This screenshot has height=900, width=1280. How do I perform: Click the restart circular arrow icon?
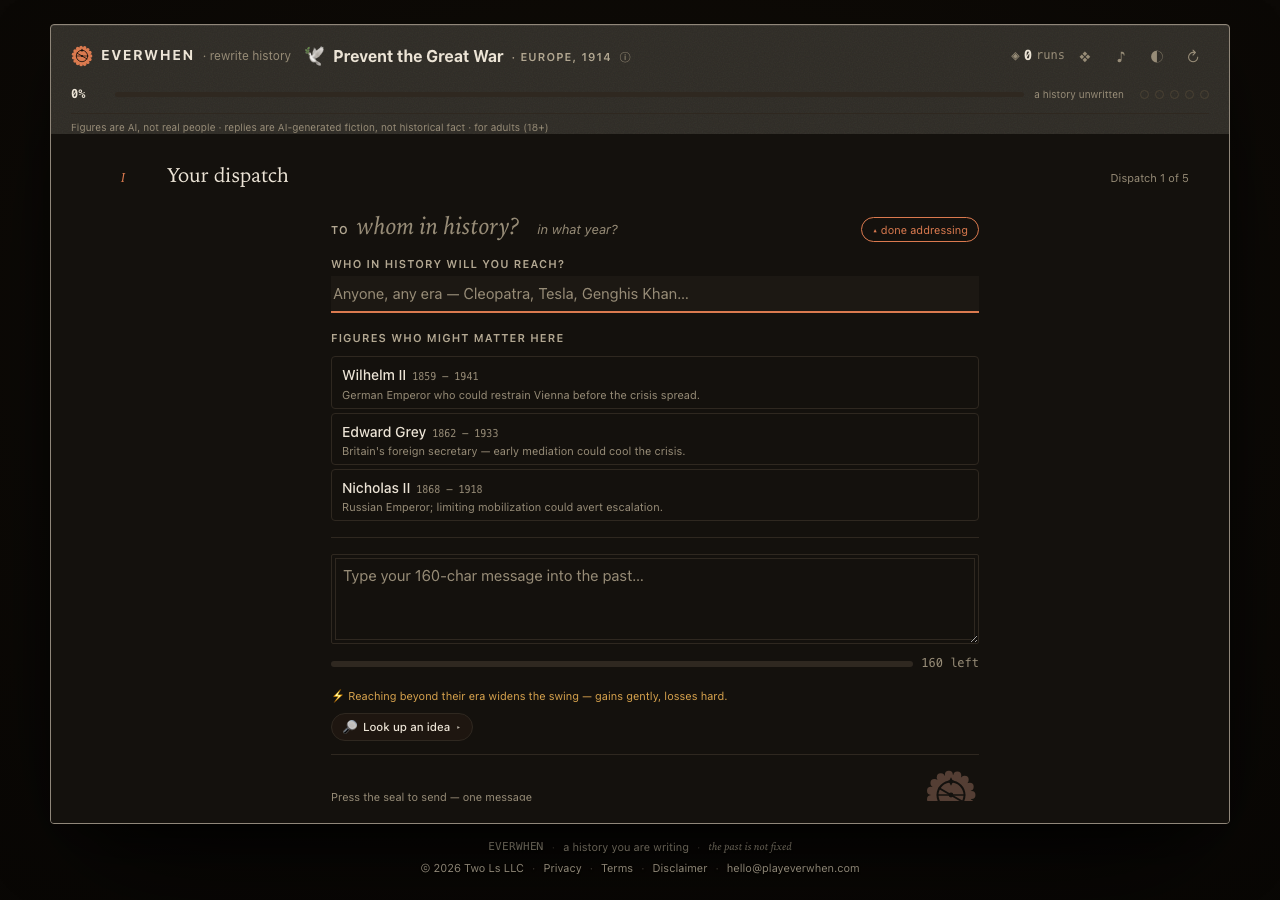[x=1193, y=57]
